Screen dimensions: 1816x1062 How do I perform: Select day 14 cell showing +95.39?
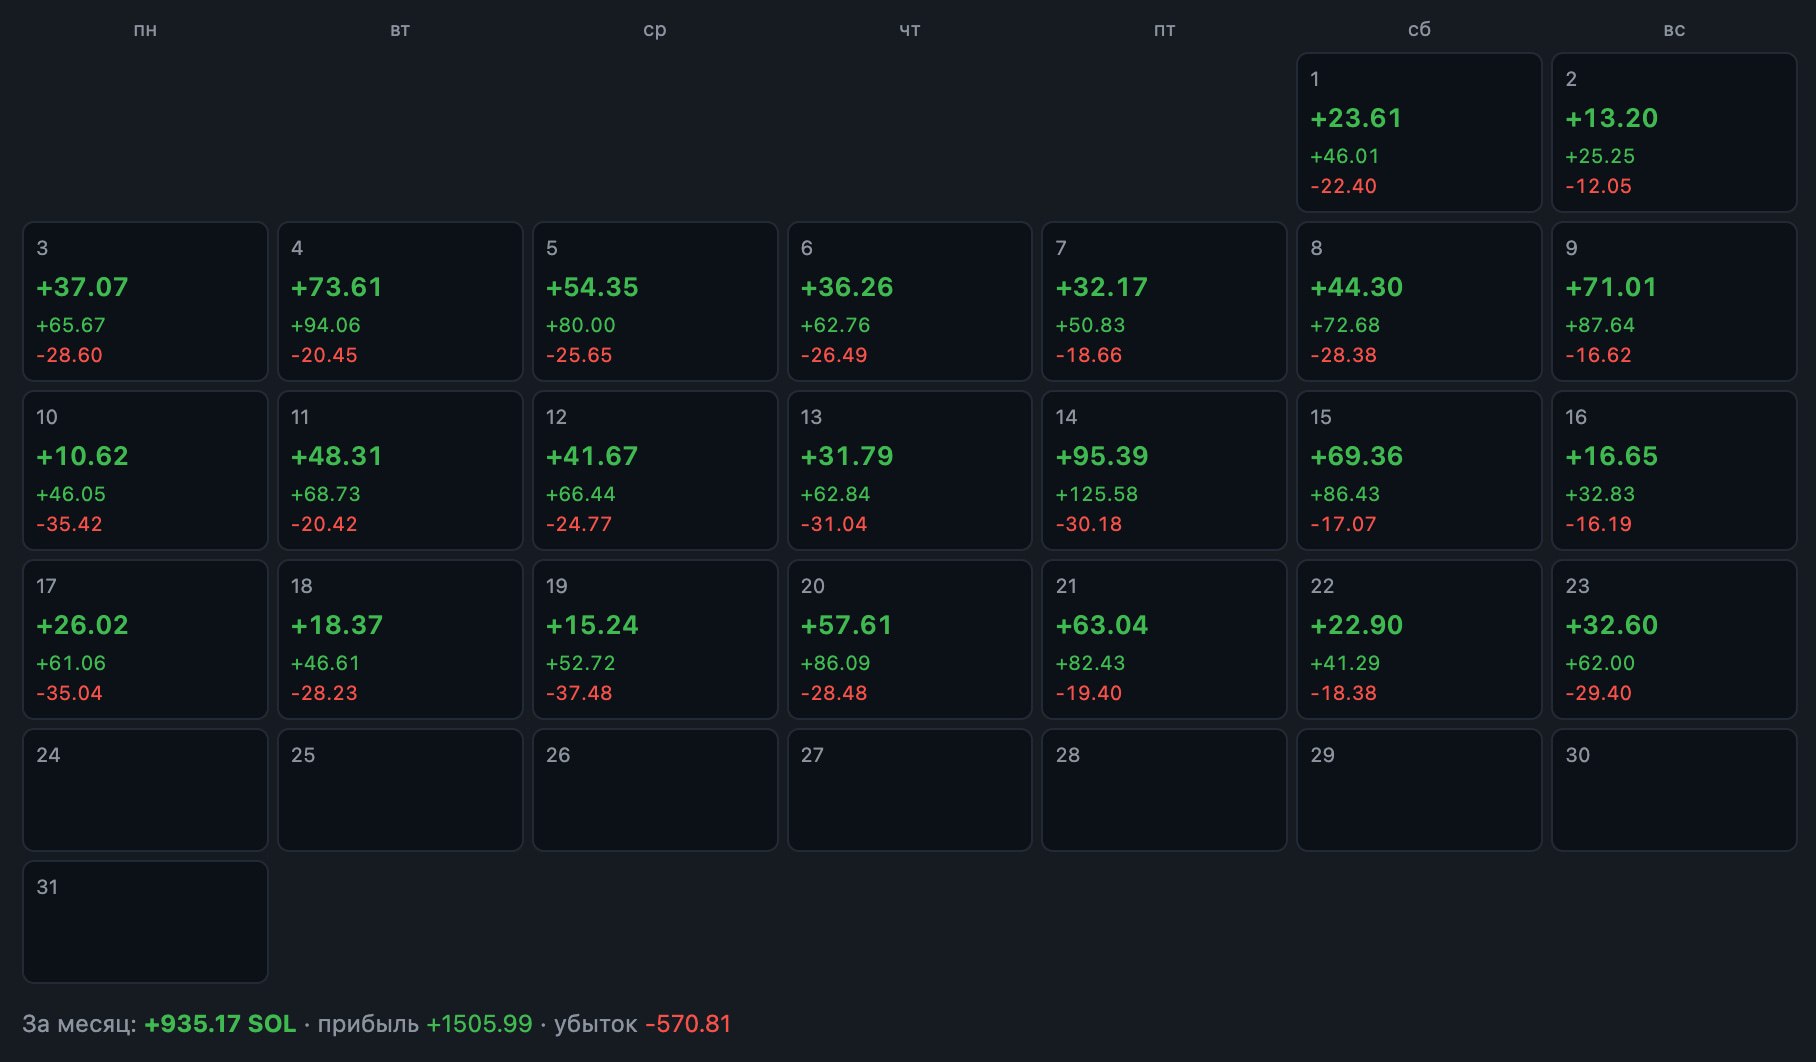tap(1164, 470)
